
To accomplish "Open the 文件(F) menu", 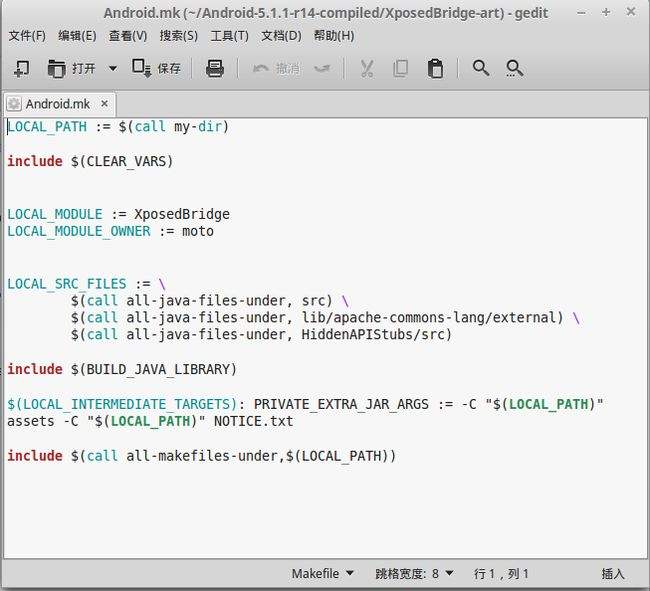I will 27,36.
